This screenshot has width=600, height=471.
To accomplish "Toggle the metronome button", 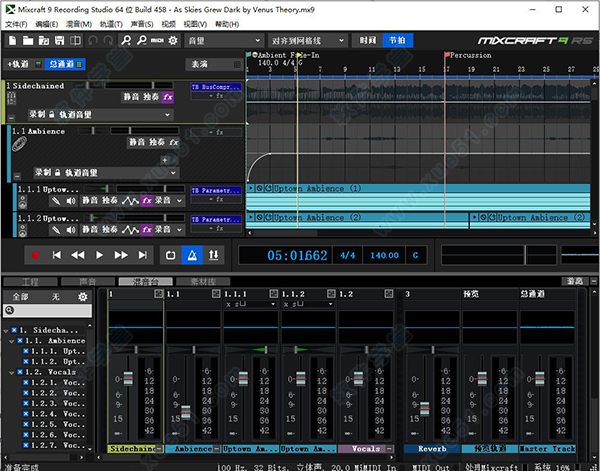I will pos(192,255).
